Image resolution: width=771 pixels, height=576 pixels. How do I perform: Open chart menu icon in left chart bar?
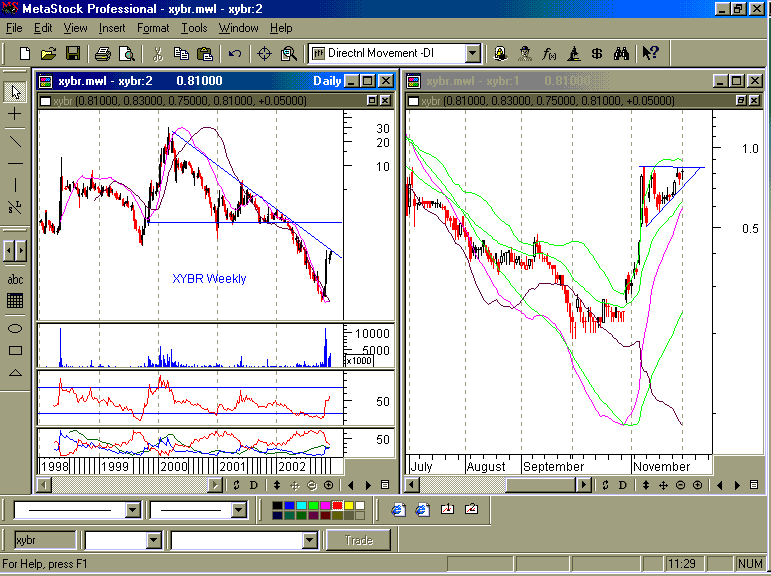[385, 485]
